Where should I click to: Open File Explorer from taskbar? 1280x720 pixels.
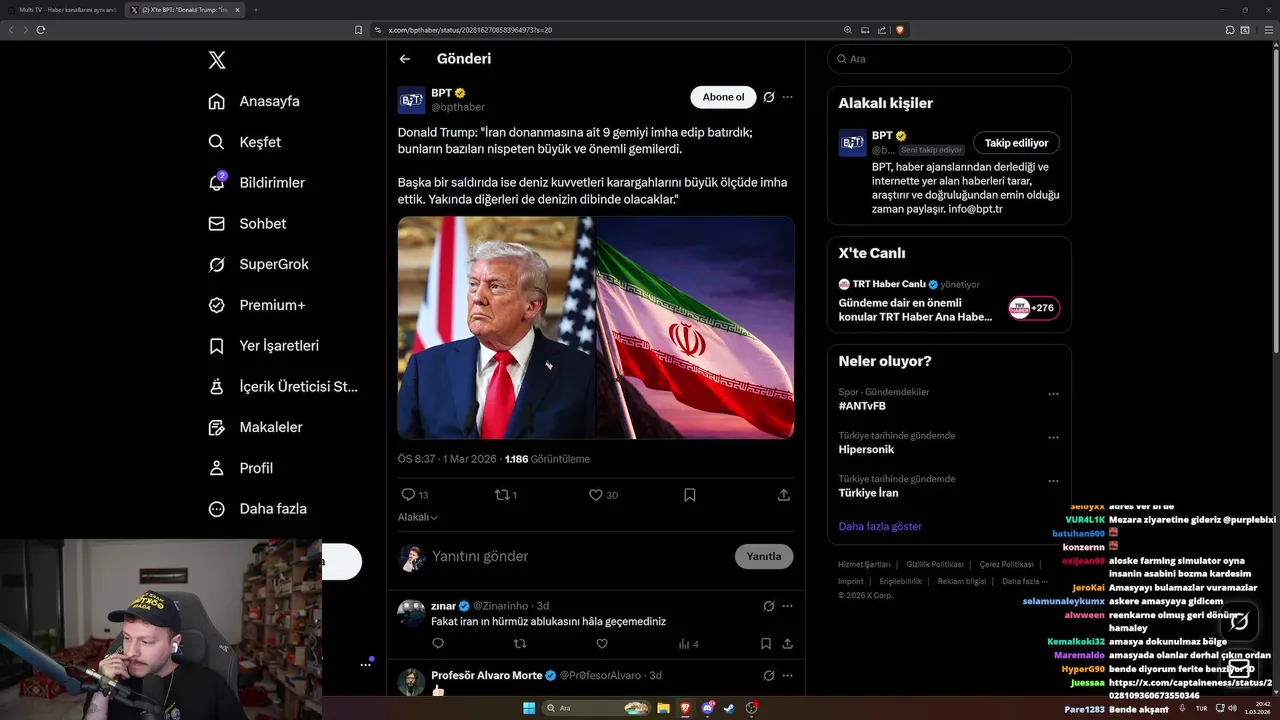point(663,708)
